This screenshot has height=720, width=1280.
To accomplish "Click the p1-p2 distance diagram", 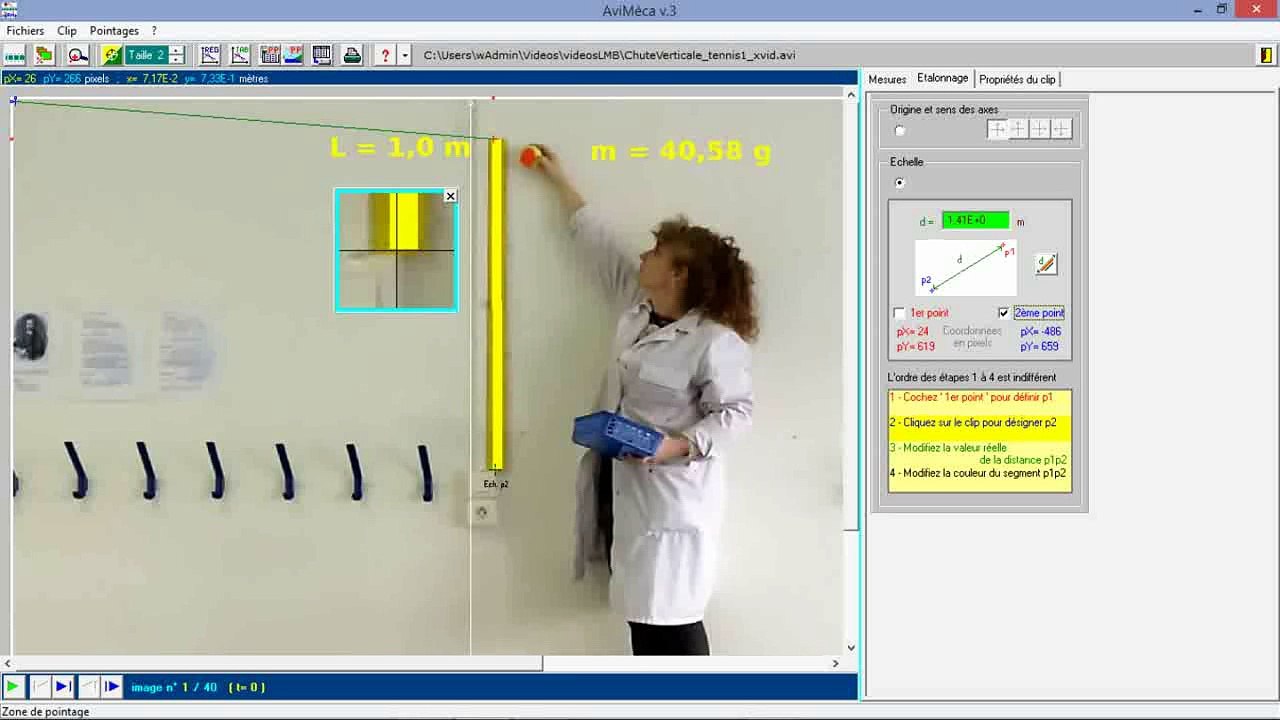I will [x=966, y=268].
